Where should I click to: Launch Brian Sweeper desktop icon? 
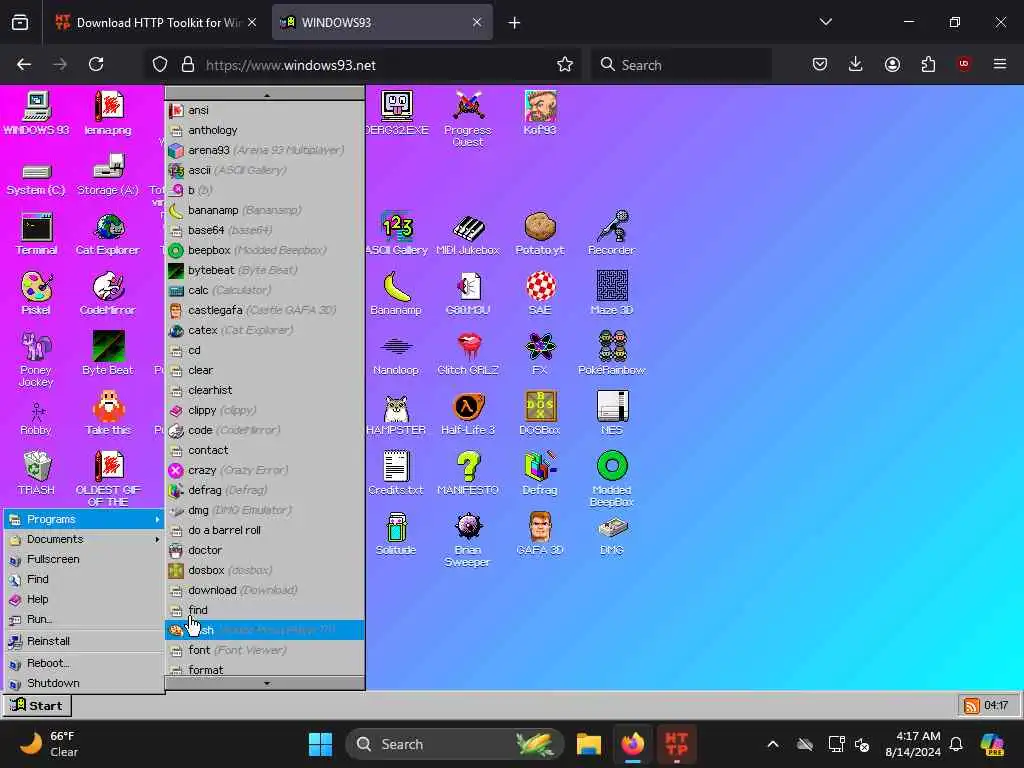point(468,539)
